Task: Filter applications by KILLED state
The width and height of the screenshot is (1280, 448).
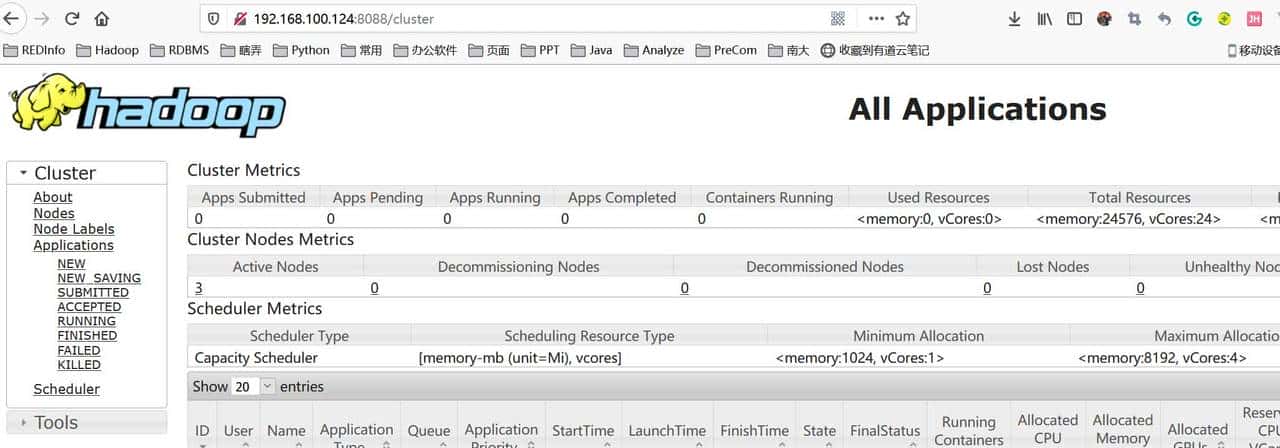Action: [79, 365]
